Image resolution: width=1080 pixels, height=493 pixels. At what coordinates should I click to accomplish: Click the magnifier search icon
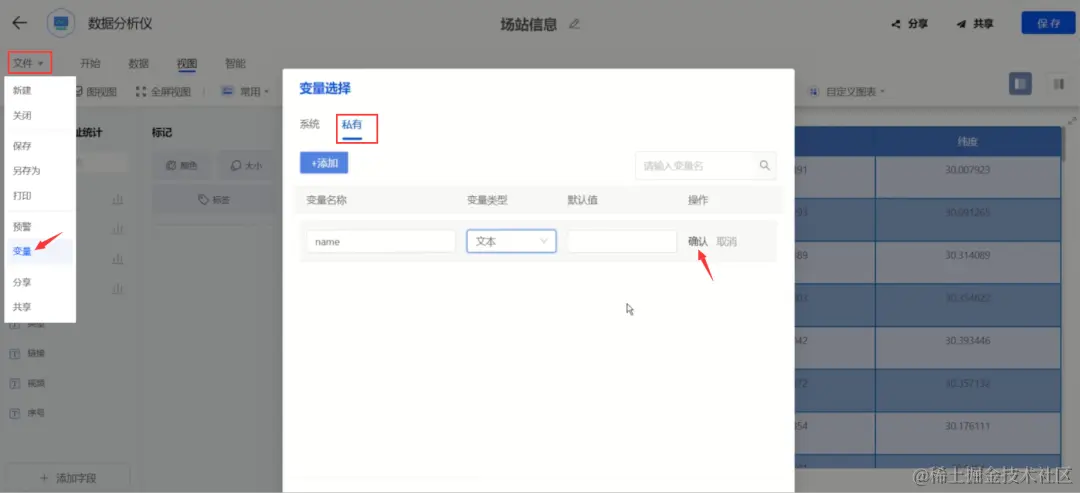click(x=765, y=165)
